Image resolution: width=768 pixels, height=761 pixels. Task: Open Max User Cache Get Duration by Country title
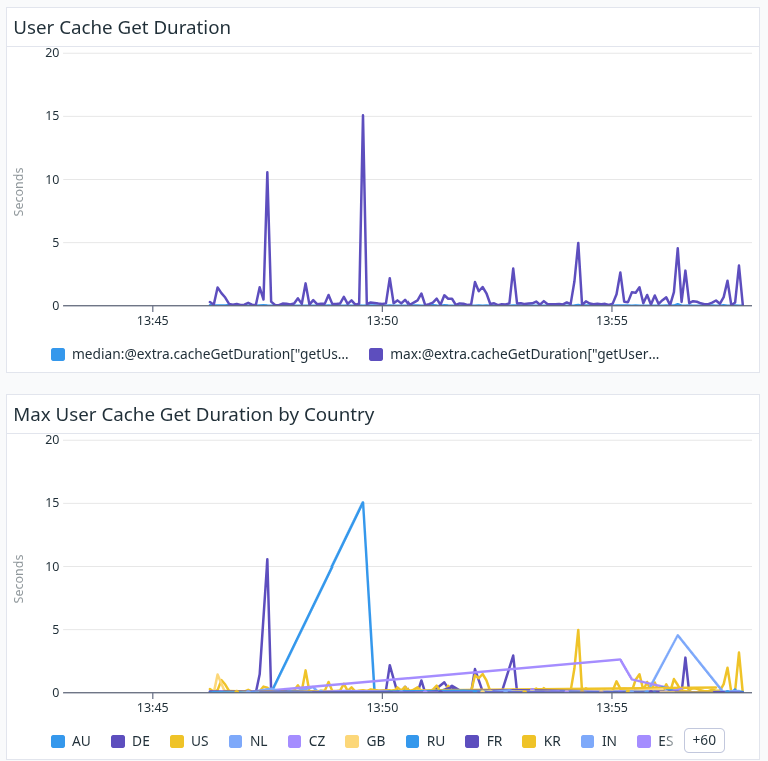[x=194, y=414]
